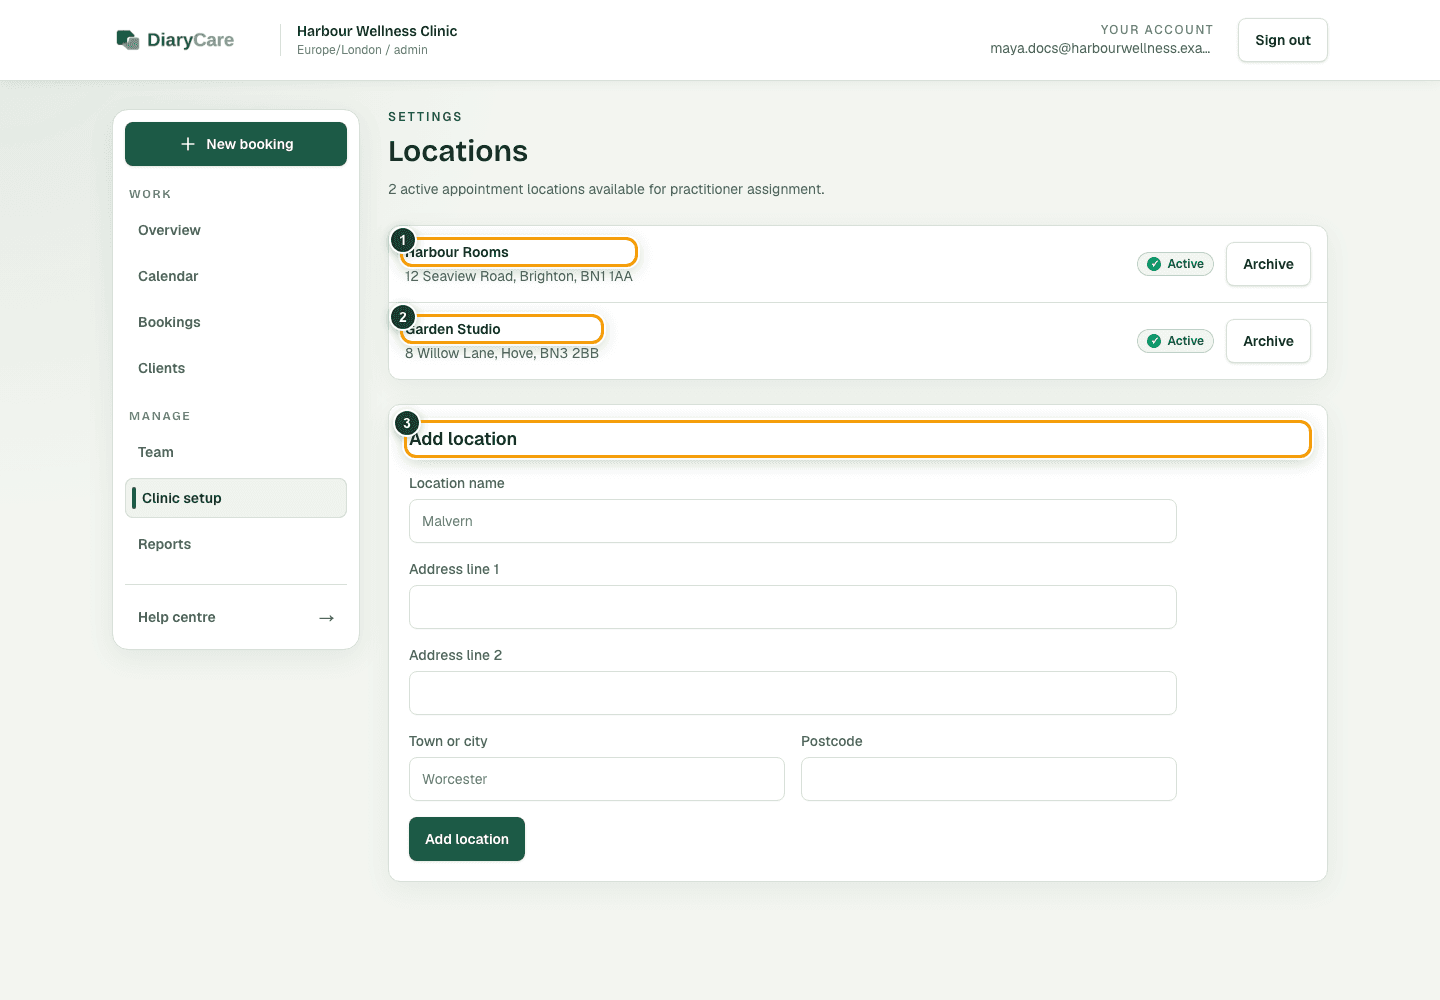This screenshot has width=1440, height=1000.
Task: Click the 8 Willow Lane address text
Action: [502, 353]
